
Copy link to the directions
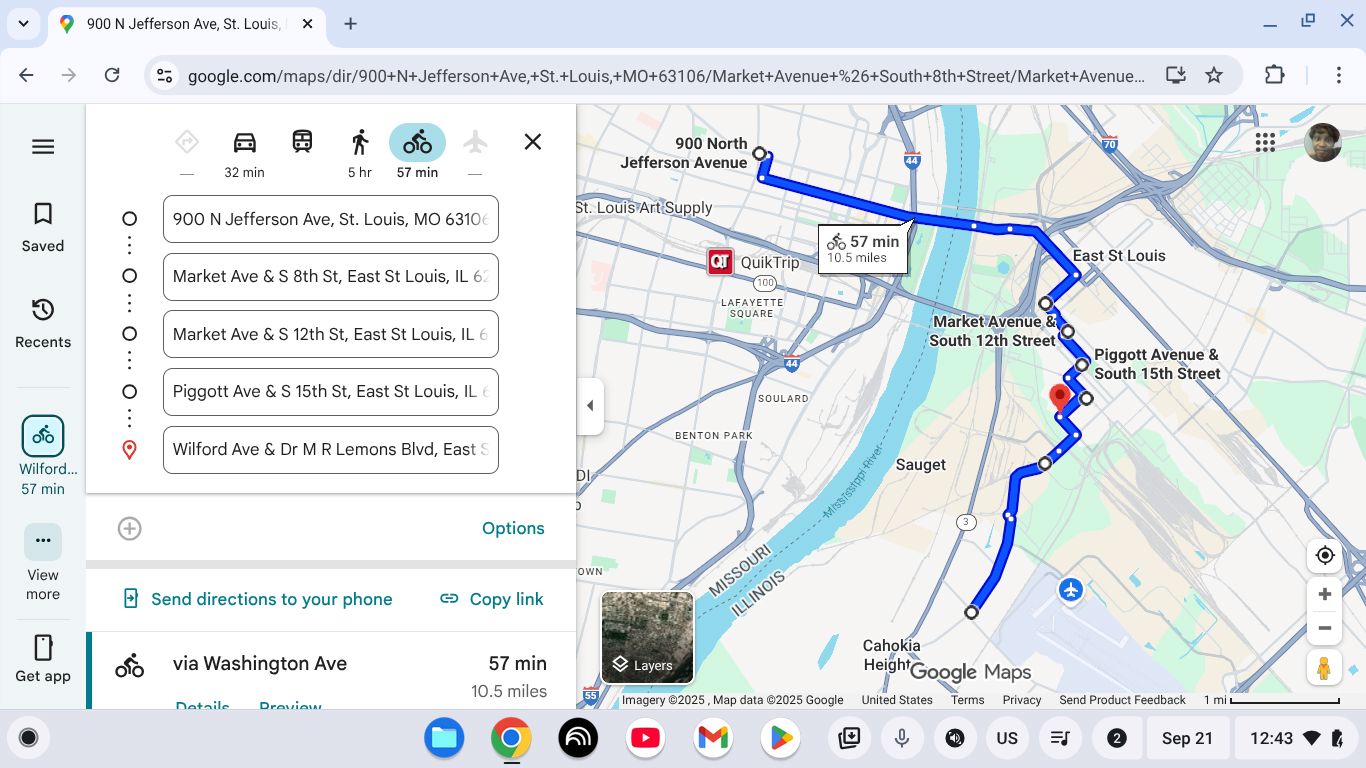pyautogui.click(x=492, y=599)
